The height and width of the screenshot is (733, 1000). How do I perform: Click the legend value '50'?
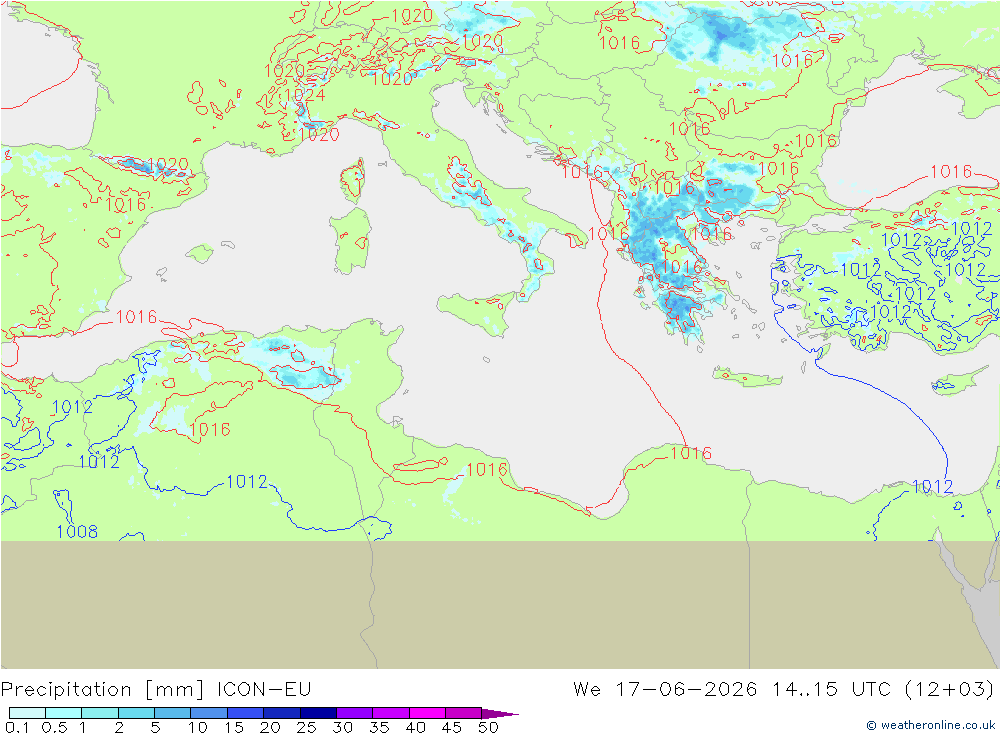point(488,727)
